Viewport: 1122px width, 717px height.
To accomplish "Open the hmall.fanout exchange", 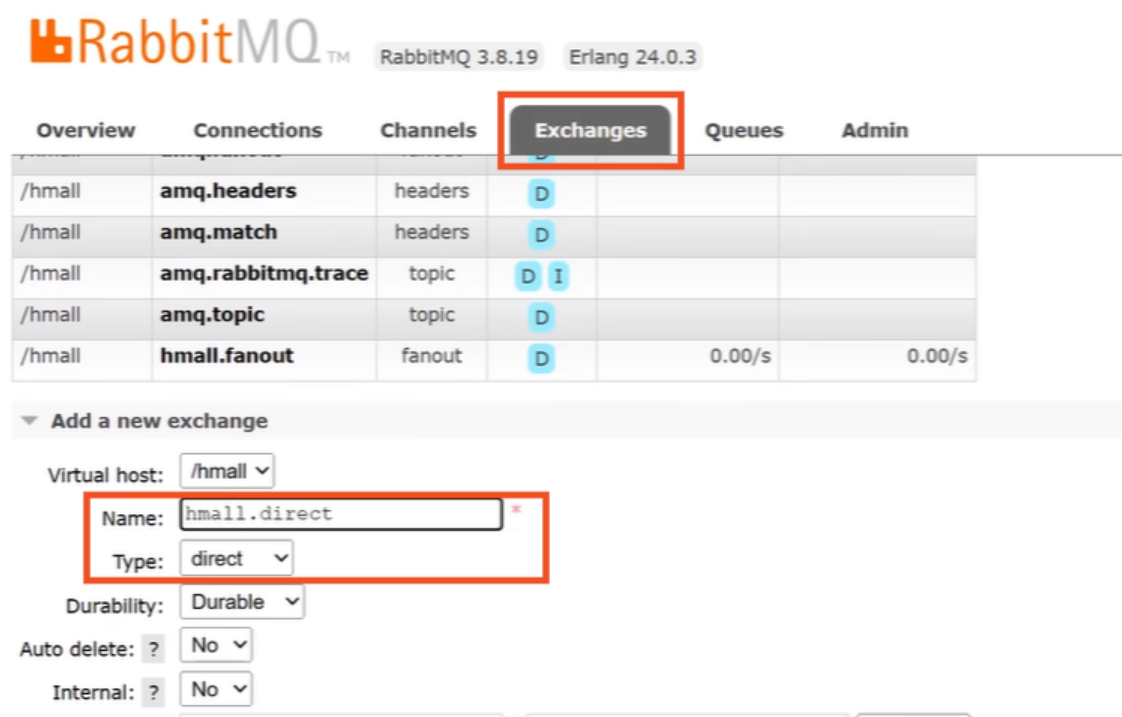I will tap(227, 356).
